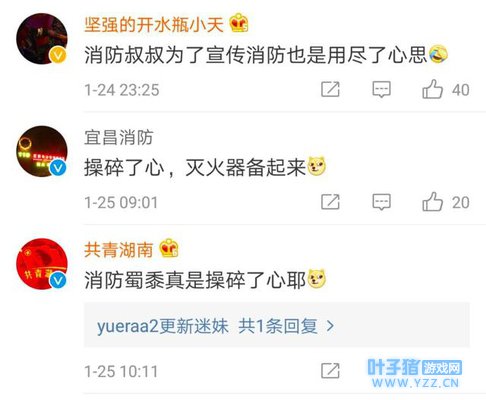Open yueraa2更新迷妹 user link
Image resolution: width=486 pixels, height=400 pixels.
(x=163, y=326)
